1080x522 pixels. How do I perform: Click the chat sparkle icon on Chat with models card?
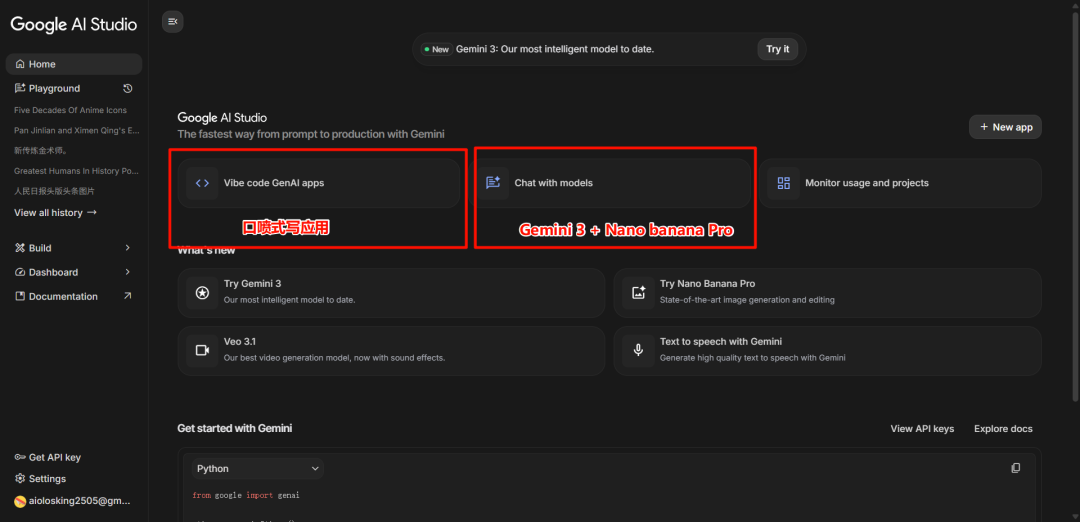[493, 183]
